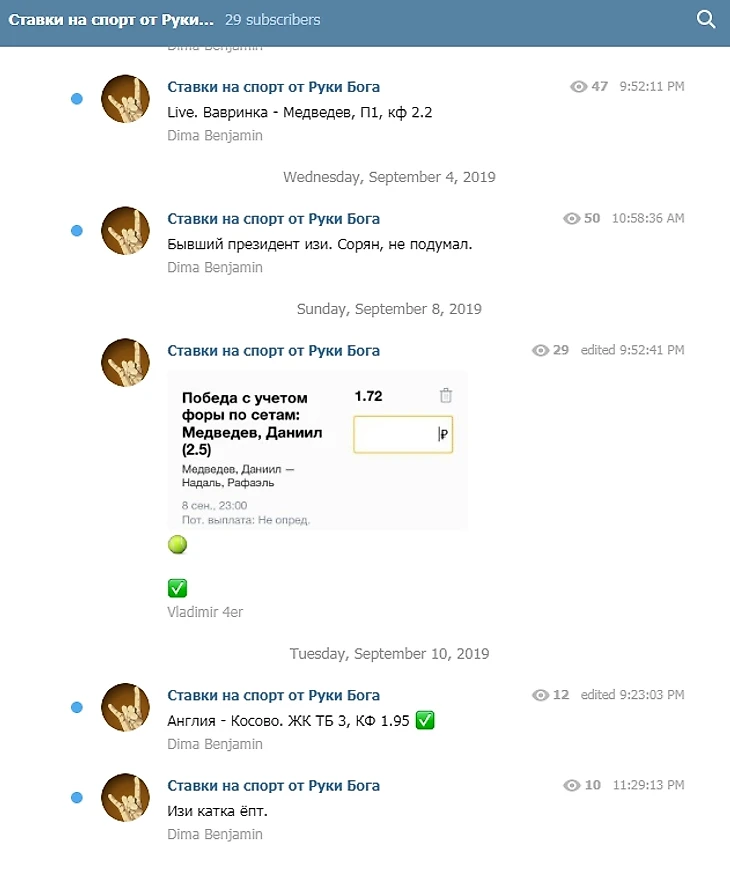Click the green check mark under the bet slip
The height and width of the screenshot is (878, 730).
coord(177,588)
